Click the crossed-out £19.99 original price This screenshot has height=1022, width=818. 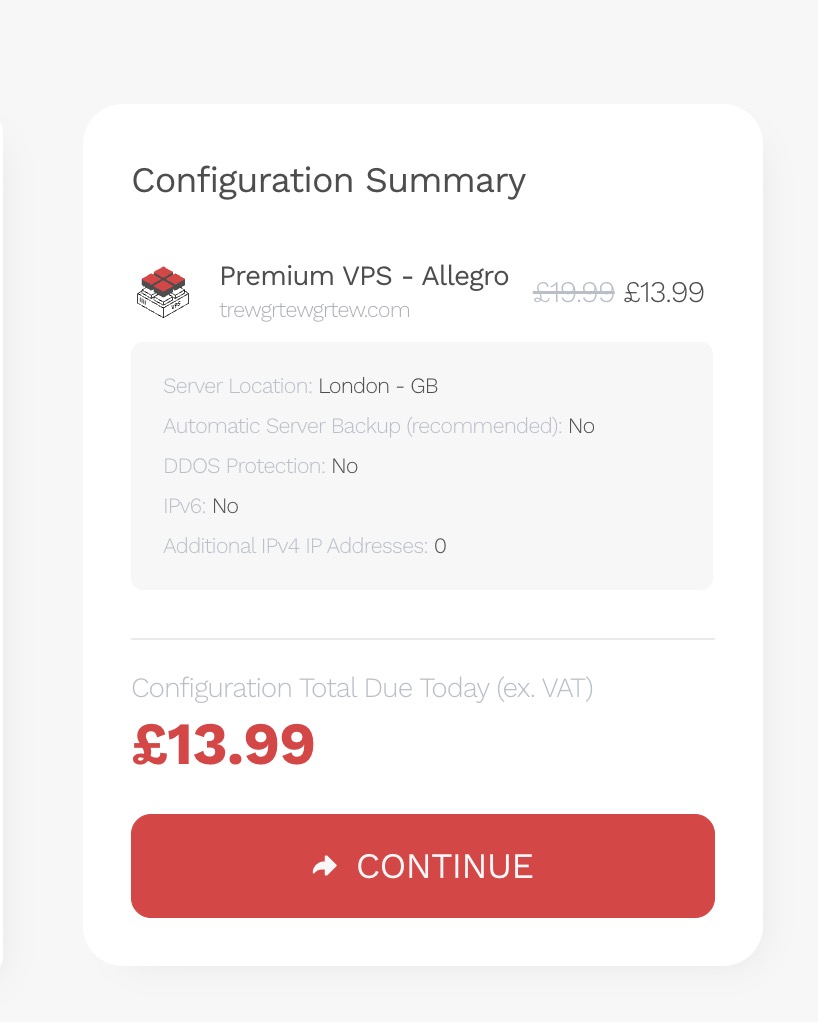coord(574,293)
